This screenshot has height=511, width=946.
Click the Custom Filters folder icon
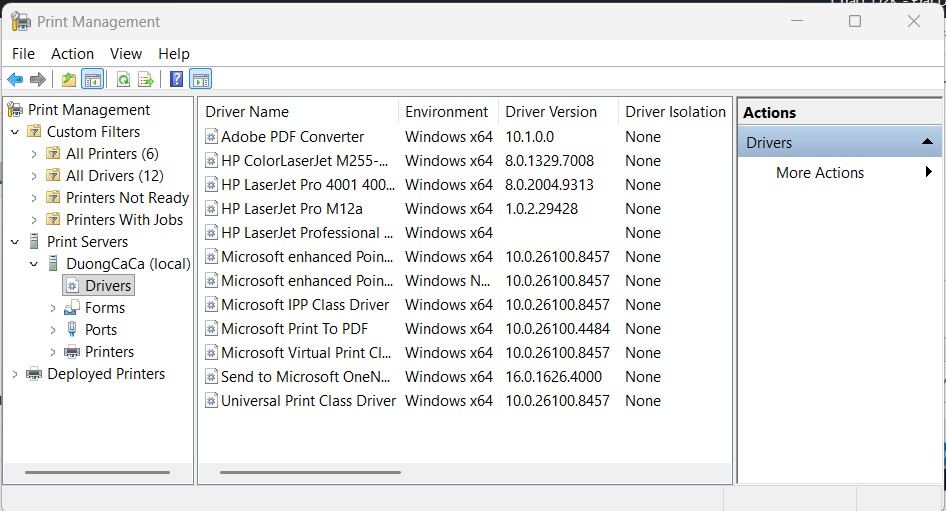point(34,132)
